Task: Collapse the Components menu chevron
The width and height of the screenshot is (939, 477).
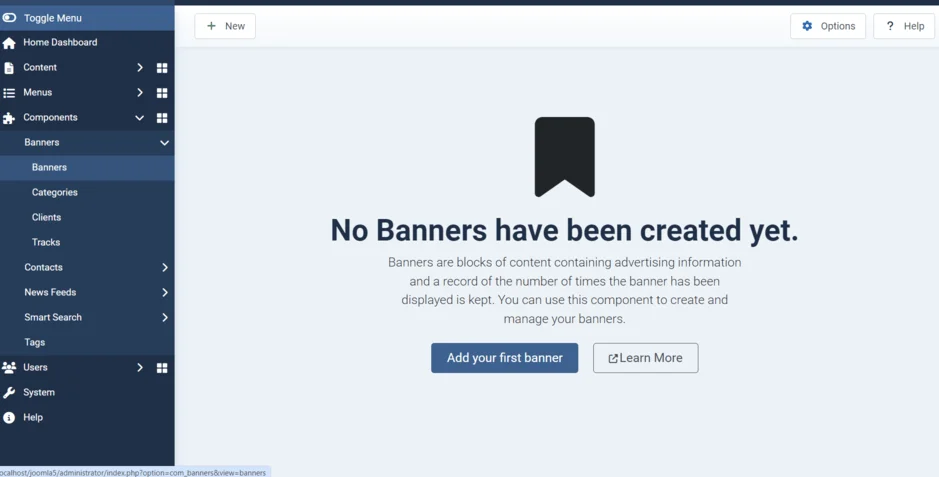Action: [140, 118]
